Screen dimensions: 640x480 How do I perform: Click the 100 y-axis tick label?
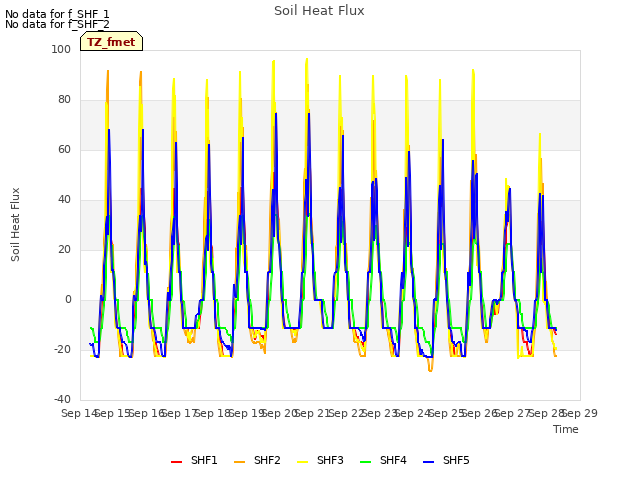coord(61,49)
